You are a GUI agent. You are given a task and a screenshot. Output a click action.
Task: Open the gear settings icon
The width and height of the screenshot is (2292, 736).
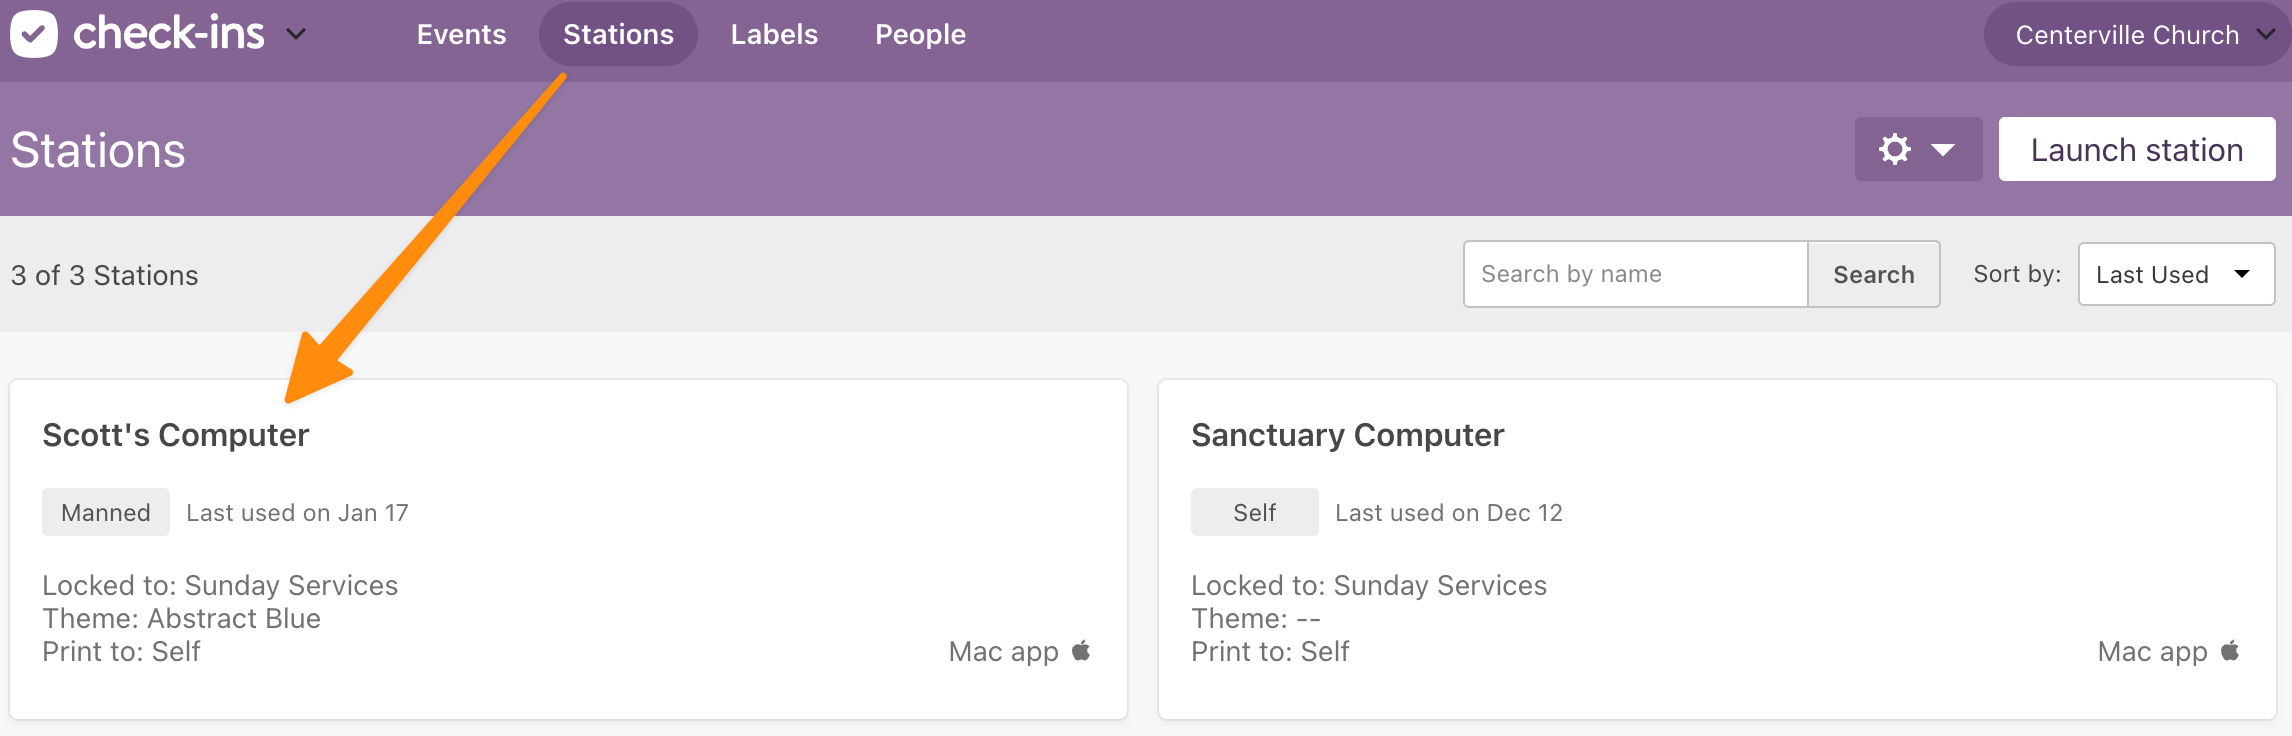[x=1894, y=149]
